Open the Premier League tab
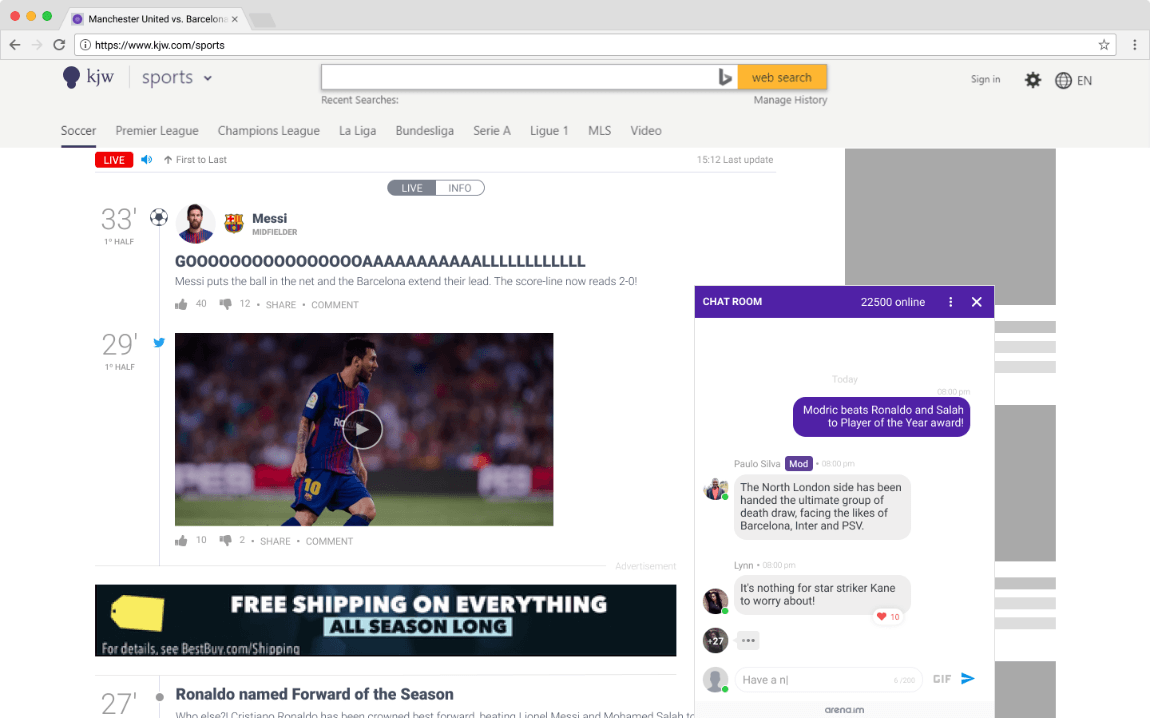Screen dimensions: 1150x718 pos(157,131)
